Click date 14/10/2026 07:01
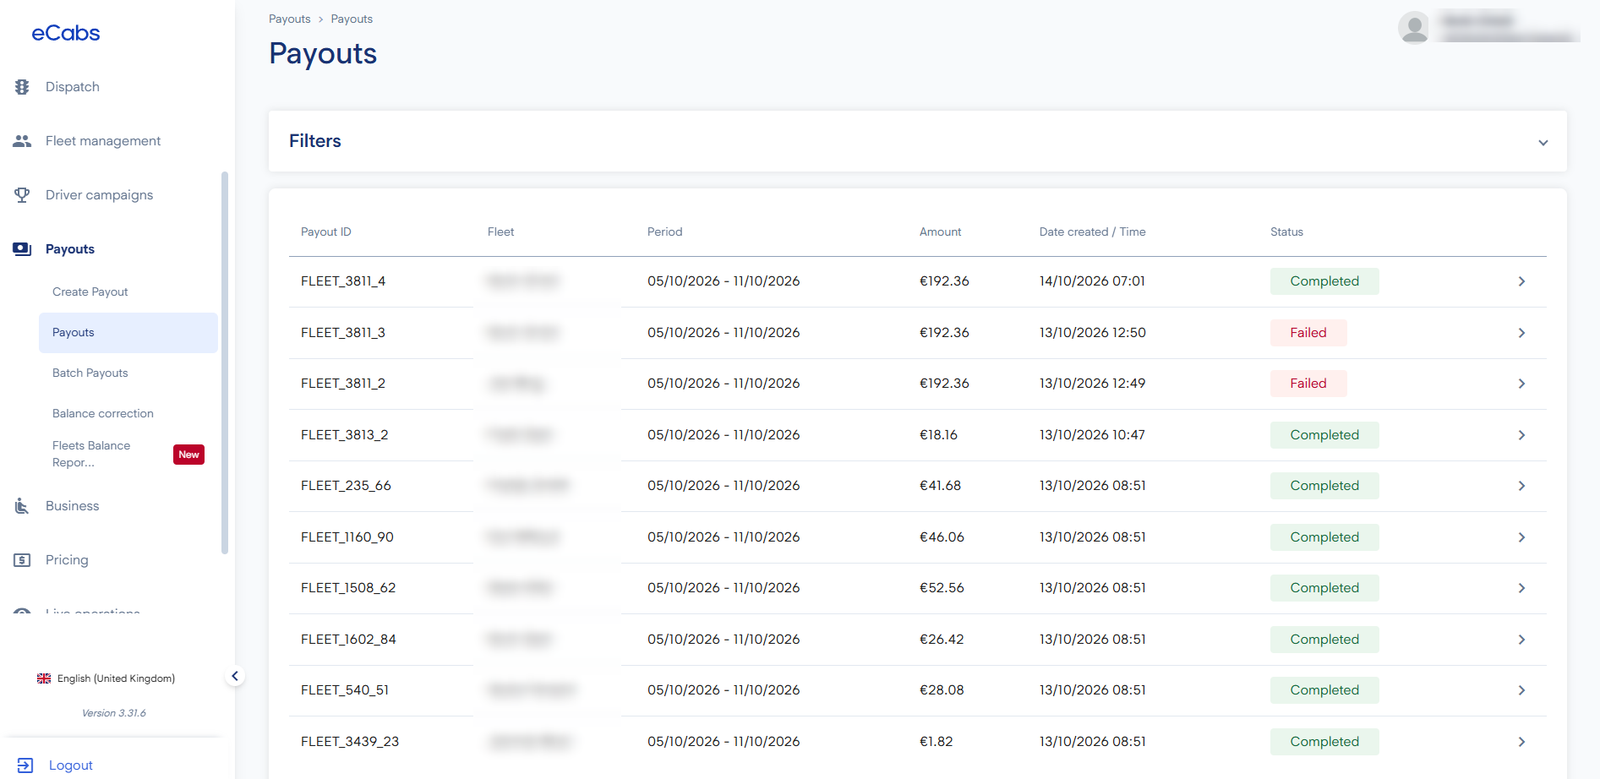1600x779 pixels. click(1092, 281)
